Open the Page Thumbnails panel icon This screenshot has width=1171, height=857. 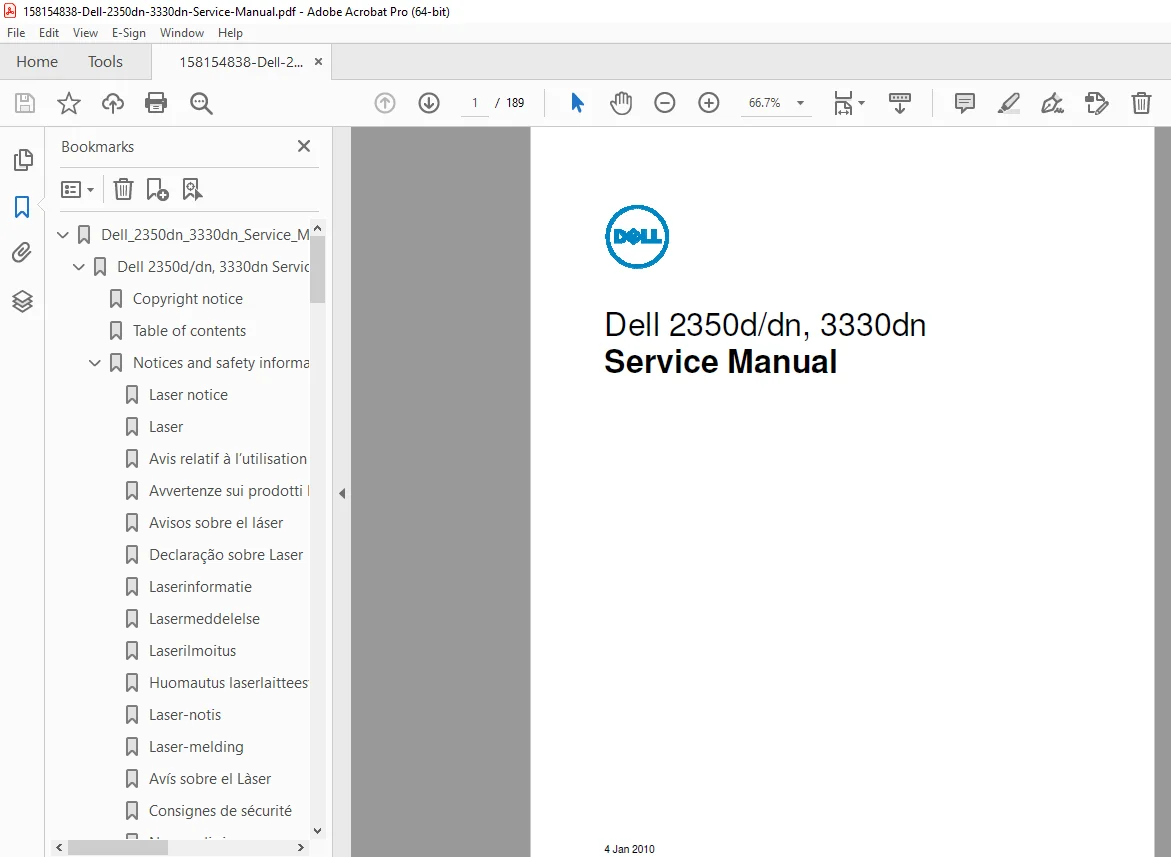(23, 159)
